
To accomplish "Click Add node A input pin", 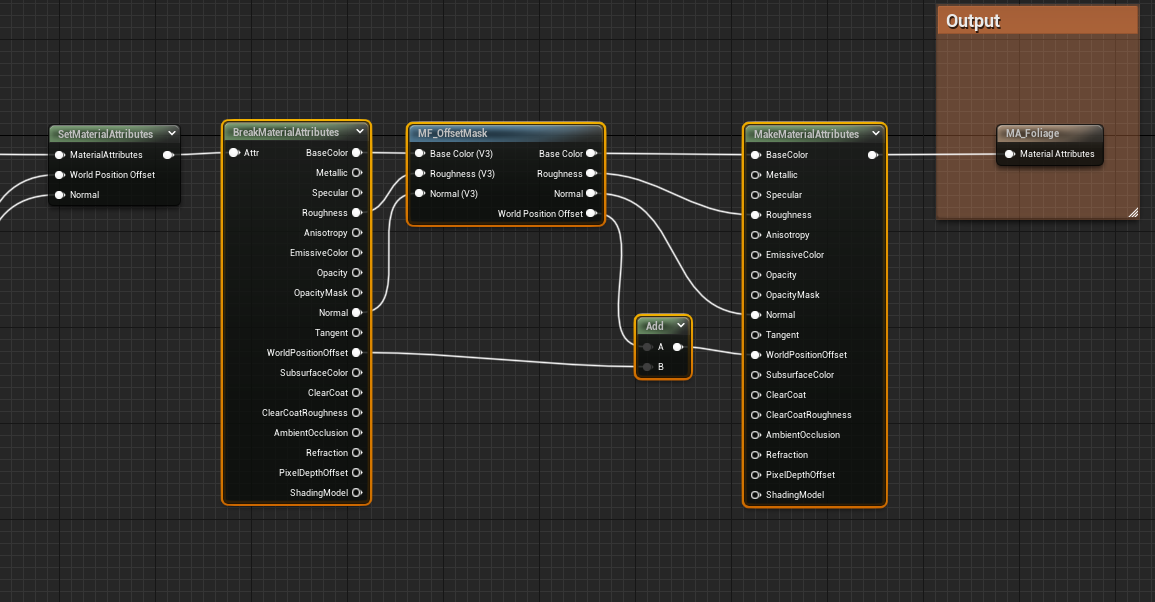I will click(x=647, y=346).
